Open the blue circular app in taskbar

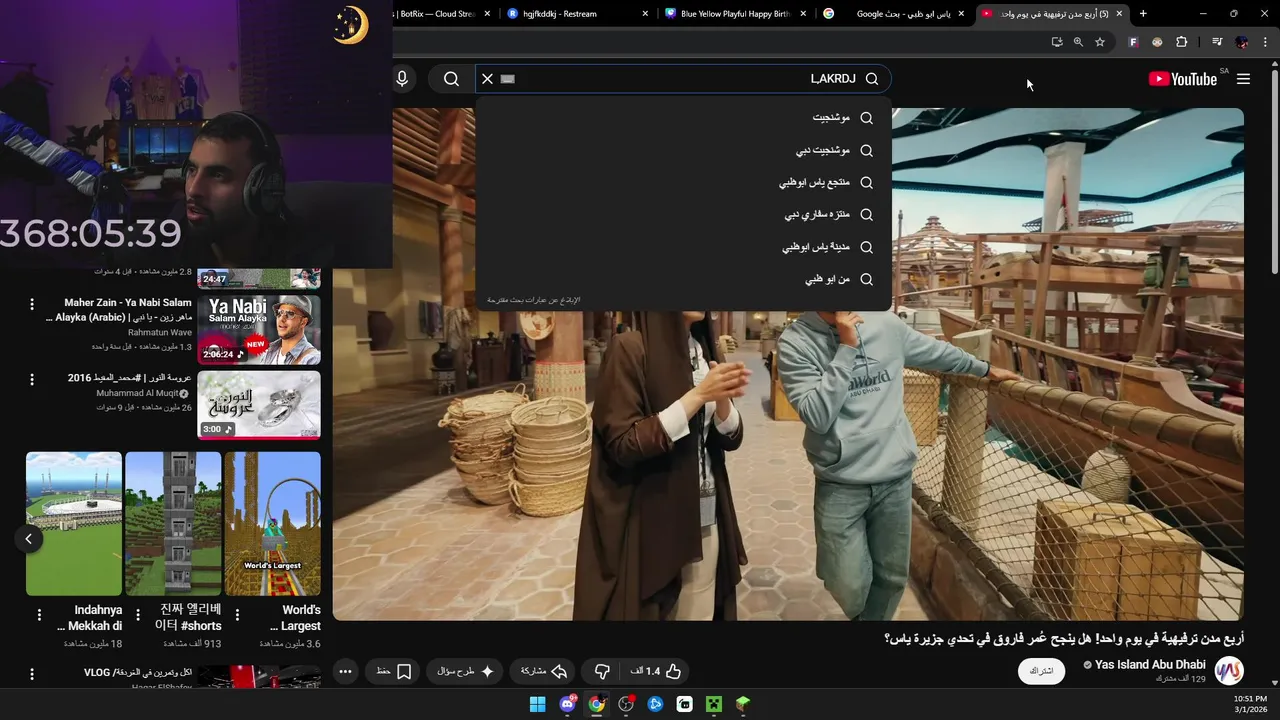655,704
